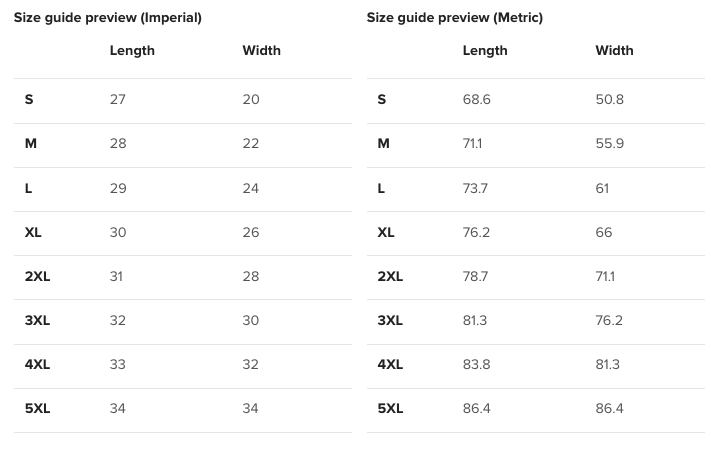The height and width of the screenshot is (450, 719).
Task: Select the 3XL row label in Metric table
Action: (390, 320)
